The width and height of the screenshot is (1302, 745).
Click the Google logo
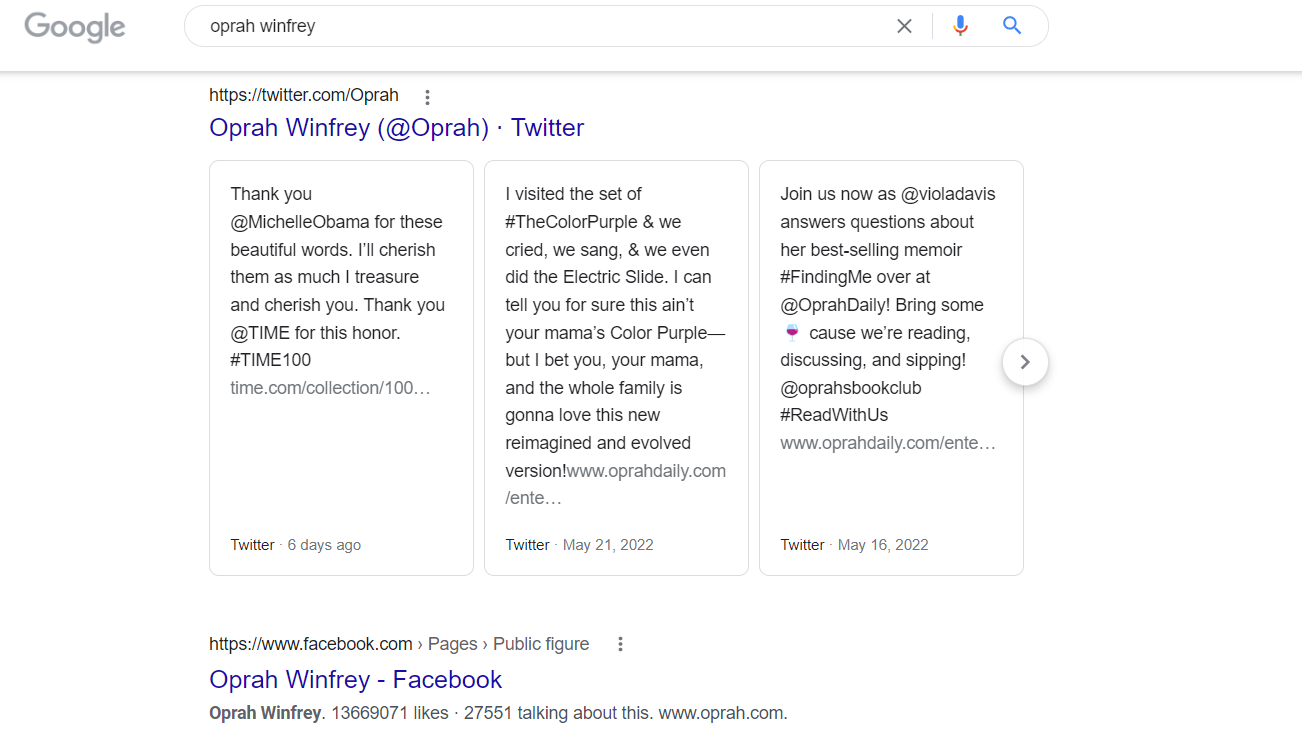(x=75, y=27)
